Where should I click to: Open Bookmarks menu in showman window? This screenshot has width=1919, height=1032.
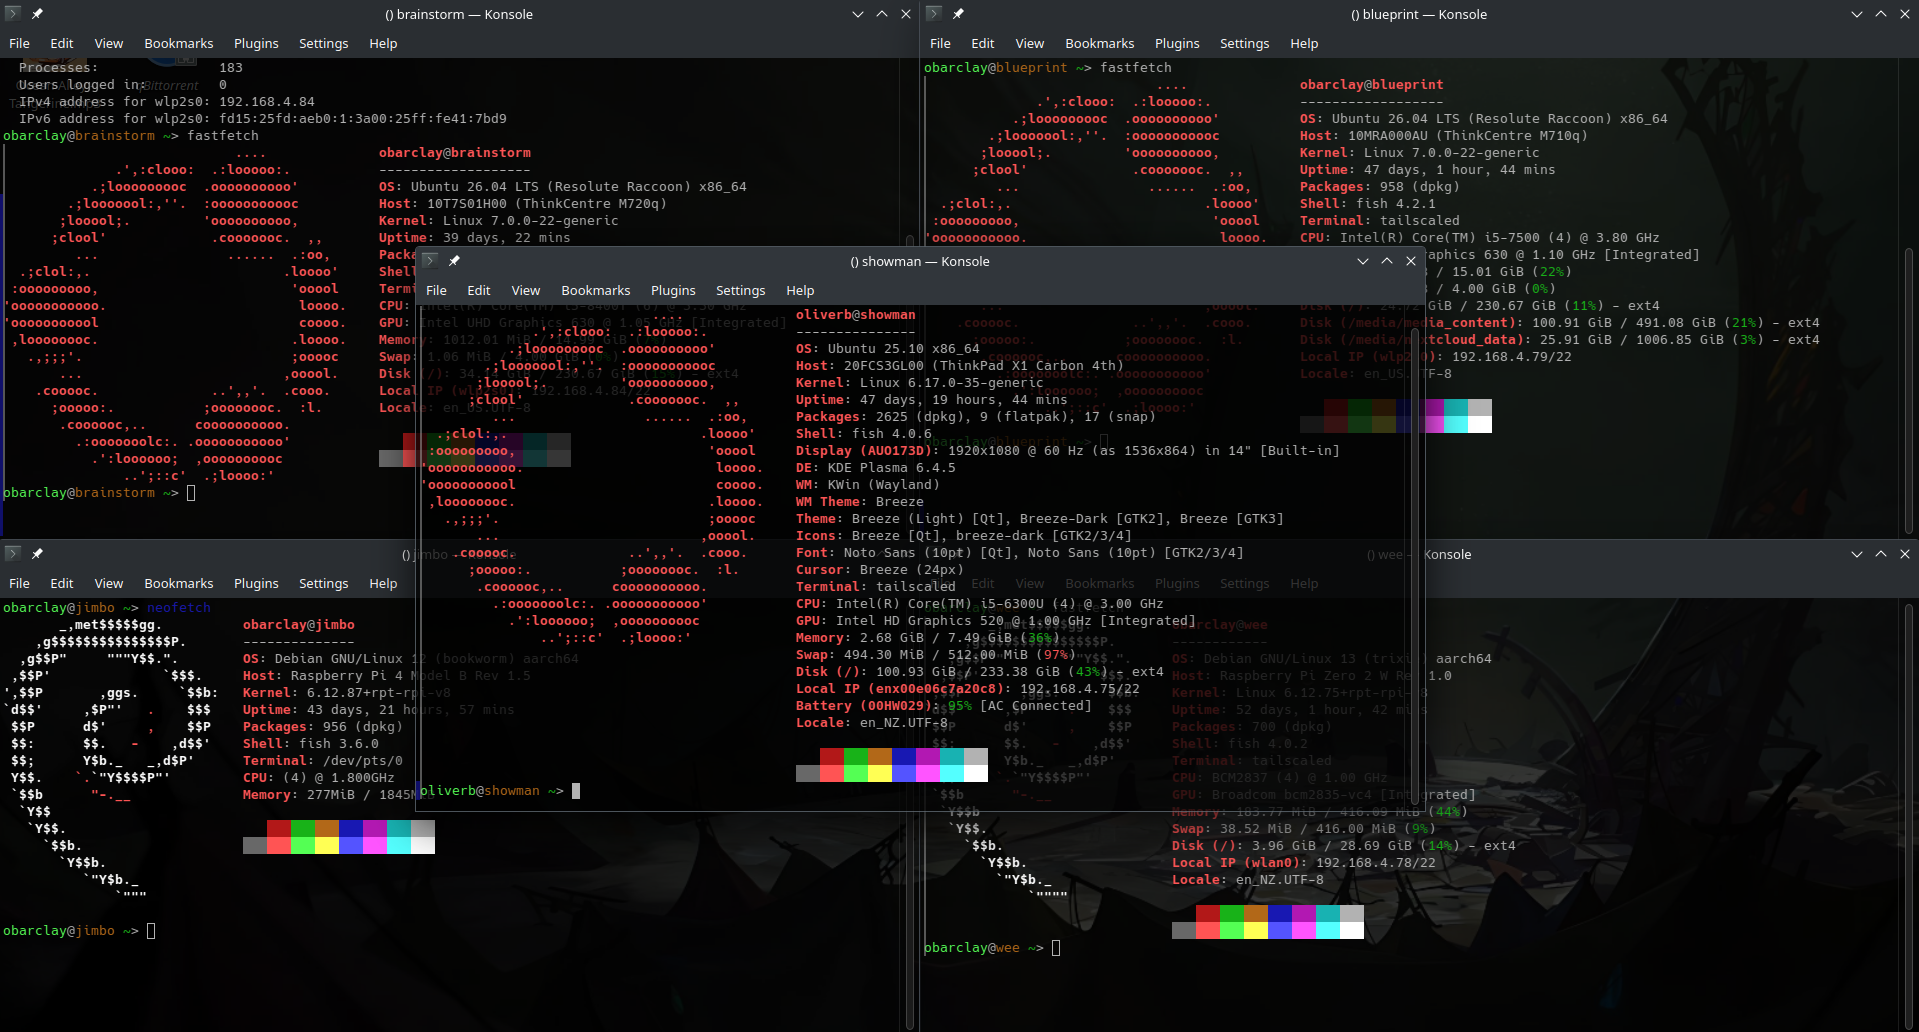point(596,290)
